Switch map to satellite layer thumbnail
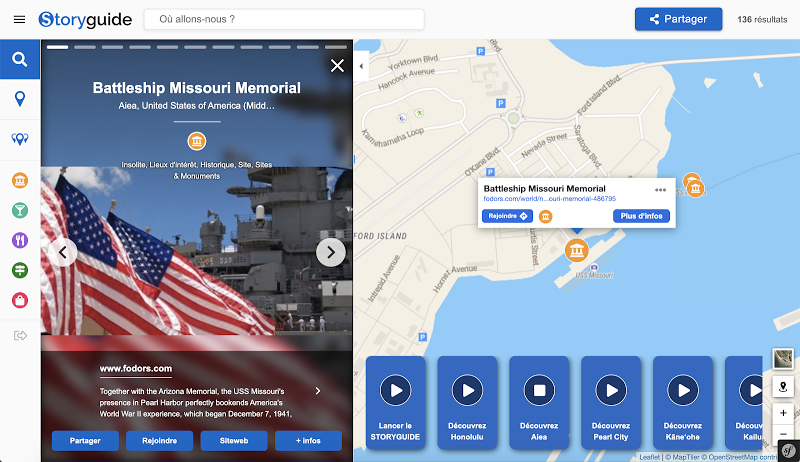This screenshot has width=800, height=462. (783, 358)
